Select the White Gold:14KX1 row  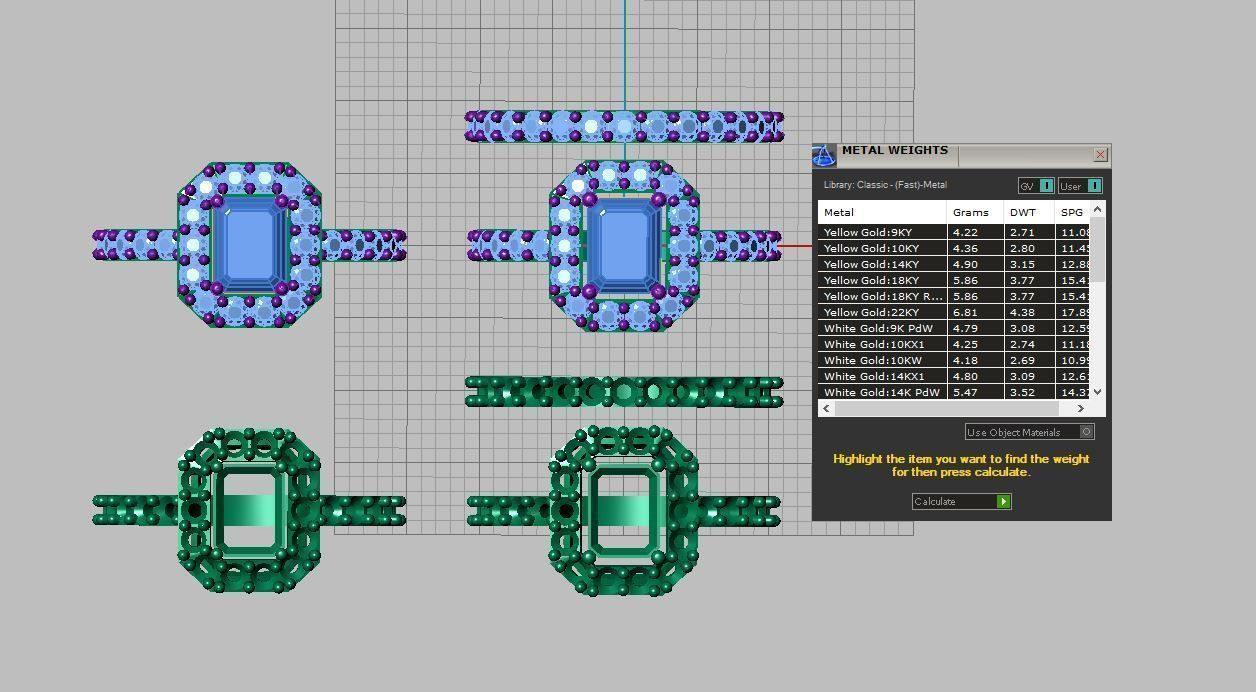(x=954, y=376)
